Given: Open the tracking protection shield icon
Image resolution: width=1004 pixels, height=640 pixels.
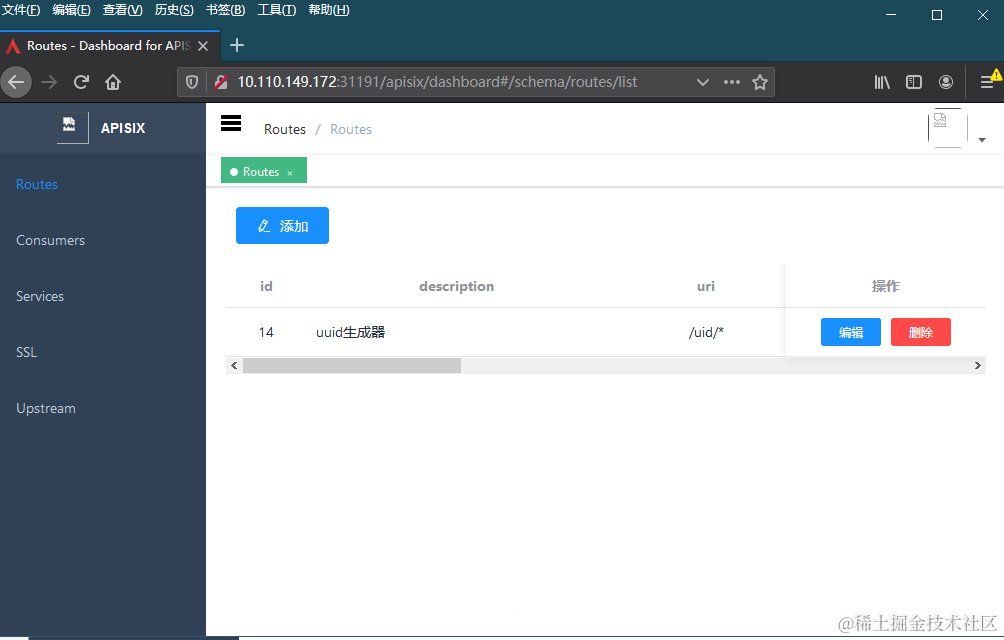Looking at the screenshot, I should (x=191, y=82).
